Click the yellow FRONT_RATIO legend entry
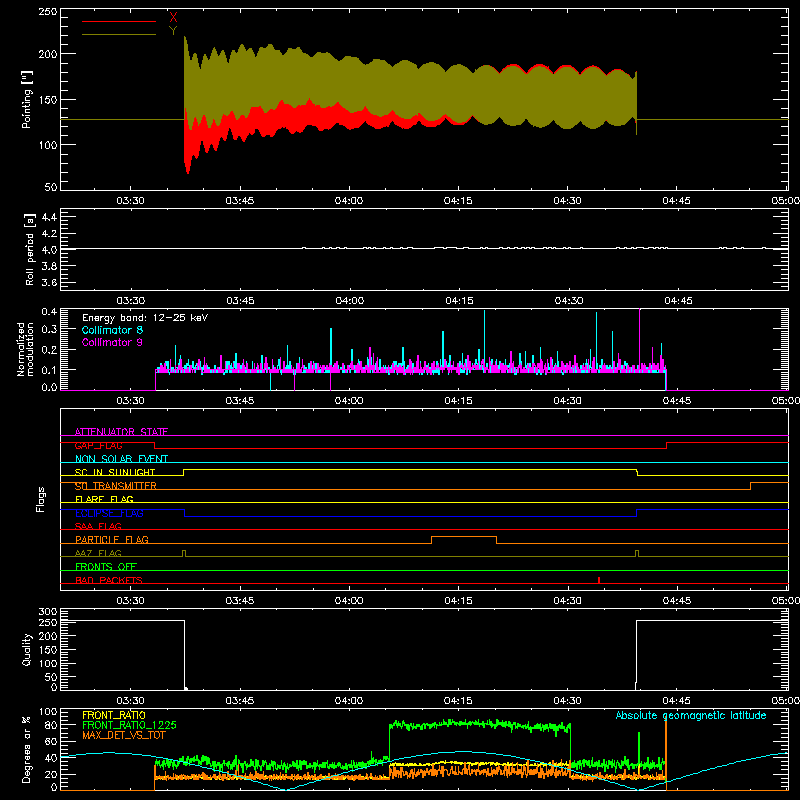This screenshot has height=800, width=800. (114, 715)
